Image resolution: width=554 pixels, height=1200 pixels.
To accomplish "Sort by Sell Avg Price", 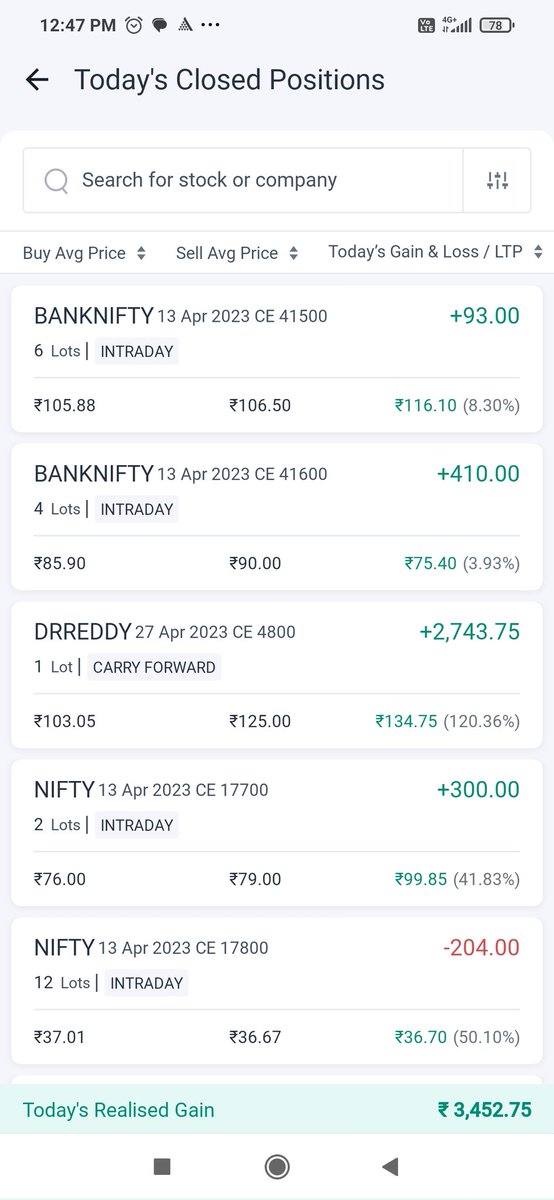I will (x=237, y=253).
